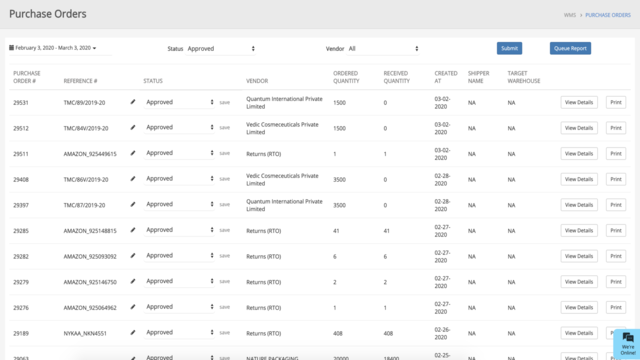Click the Purchase Order # column header
The height and width of the screenshot is (360, 640).
click(x=27, y=77)
